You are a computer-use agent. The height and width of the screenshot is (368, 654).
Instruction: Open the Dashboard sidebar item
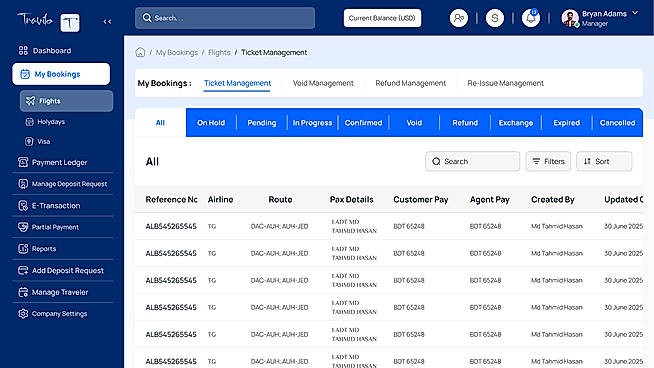pyautogui.click(x=45, y=50)
